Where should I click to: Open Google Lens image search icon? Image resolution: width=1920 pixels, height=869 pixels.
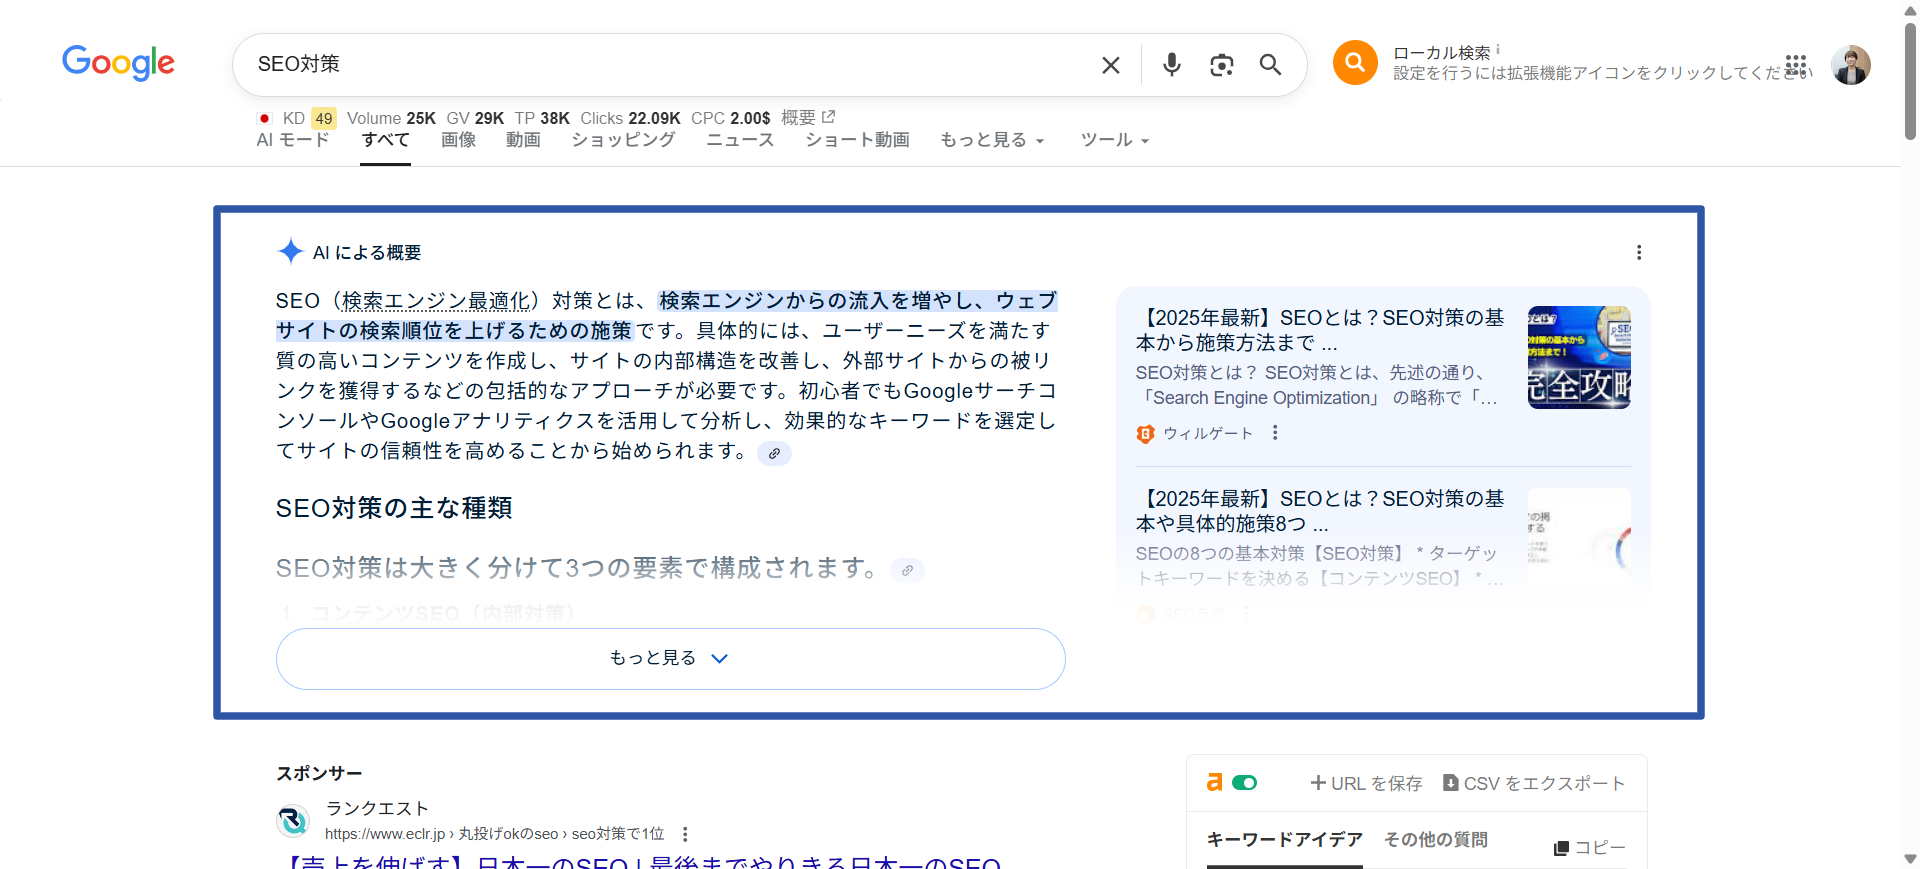[1221, 65]
